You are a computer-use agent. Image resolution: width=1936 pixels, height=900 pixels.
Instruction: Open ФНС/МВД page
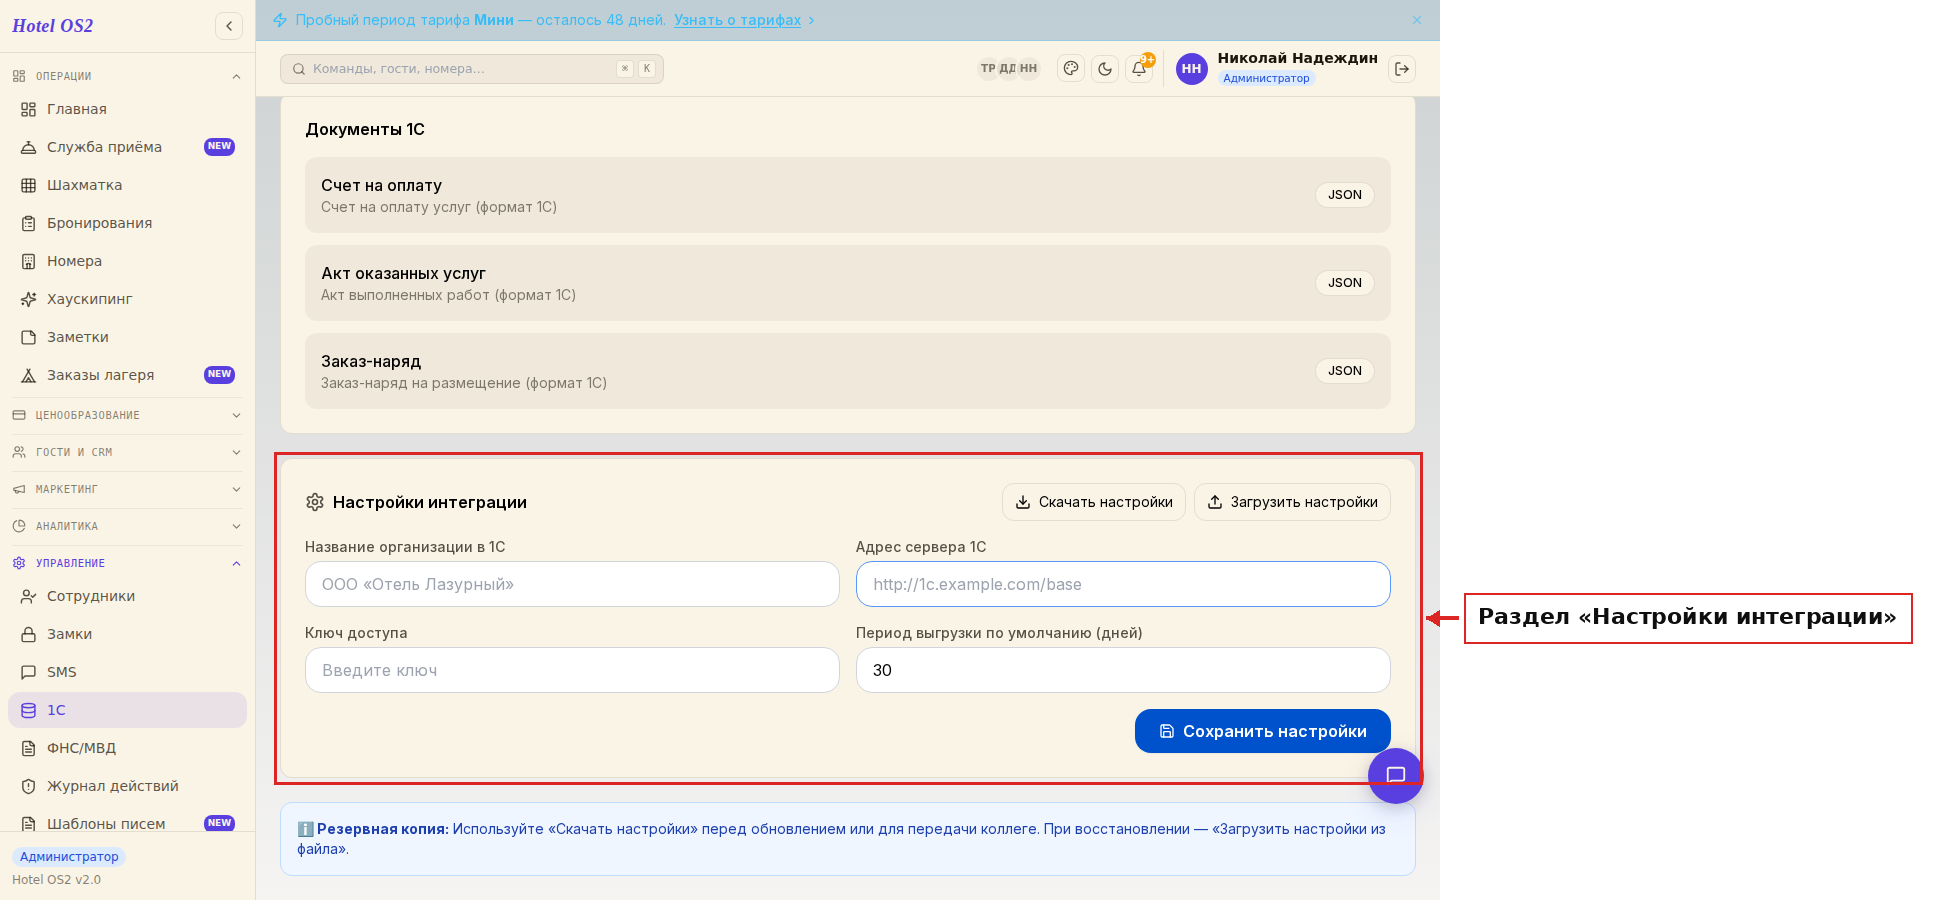click(x=127, y=748)
